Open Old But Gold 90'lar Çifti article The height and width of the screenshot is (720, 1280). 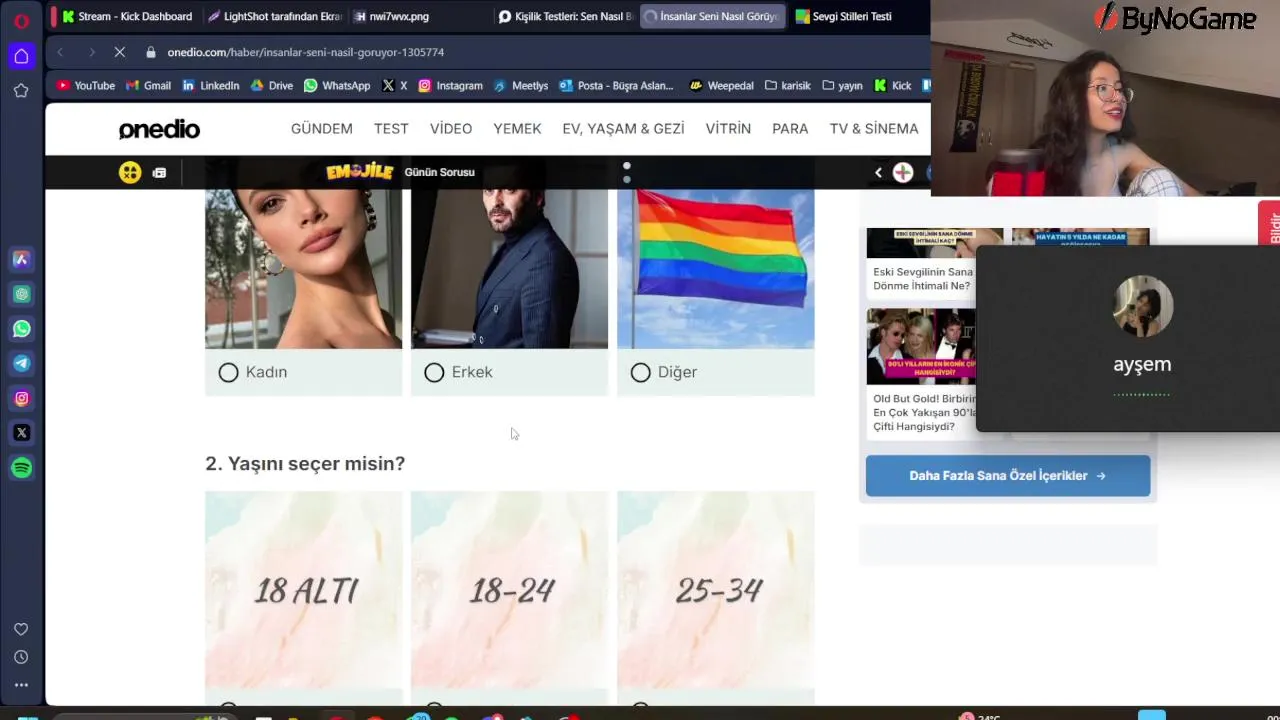[921, 373]
